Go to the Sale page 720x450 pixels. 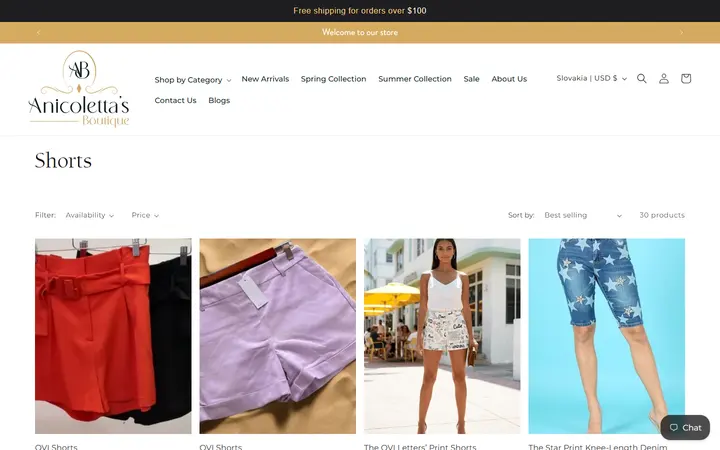point(471,79)
